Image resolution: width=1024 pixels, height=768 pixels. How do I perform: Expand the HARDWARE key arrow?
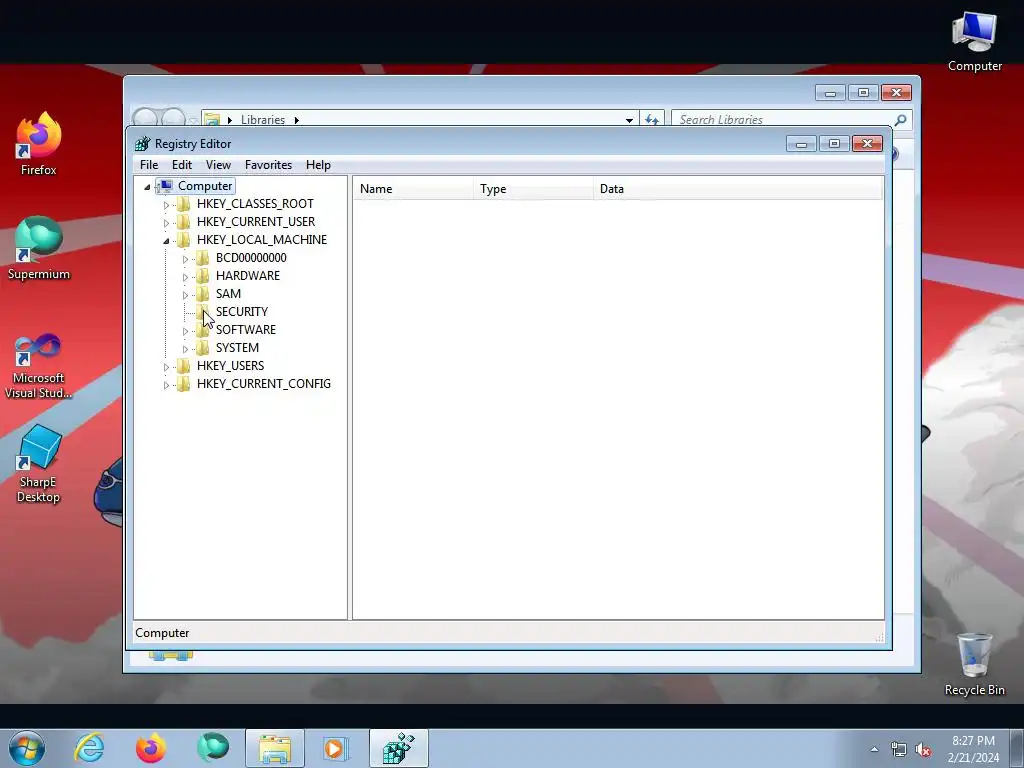pyautogui.click(x=185, y=277)
